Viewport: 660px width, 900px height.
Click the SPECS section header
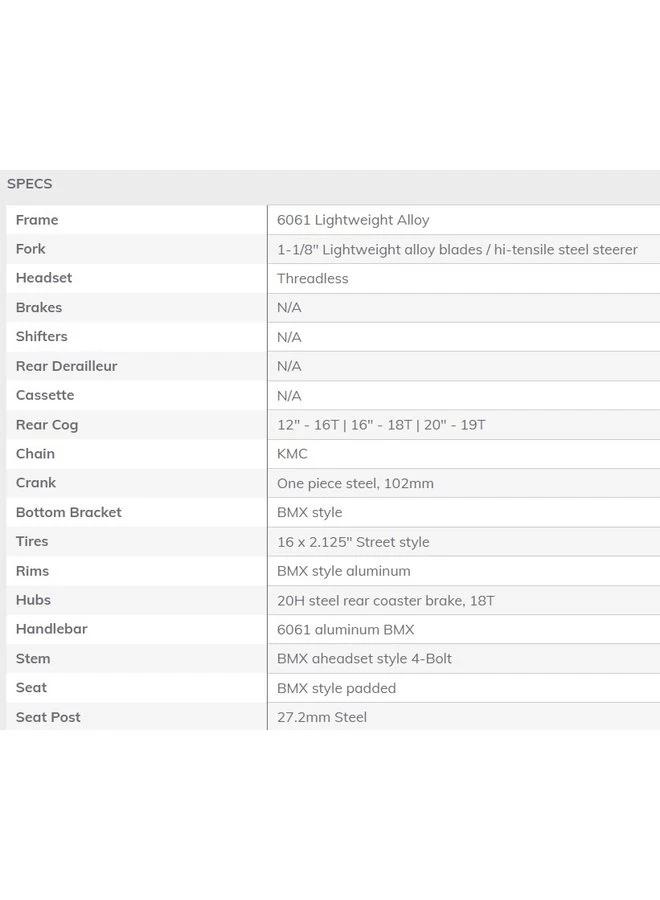tap(30, 184)
